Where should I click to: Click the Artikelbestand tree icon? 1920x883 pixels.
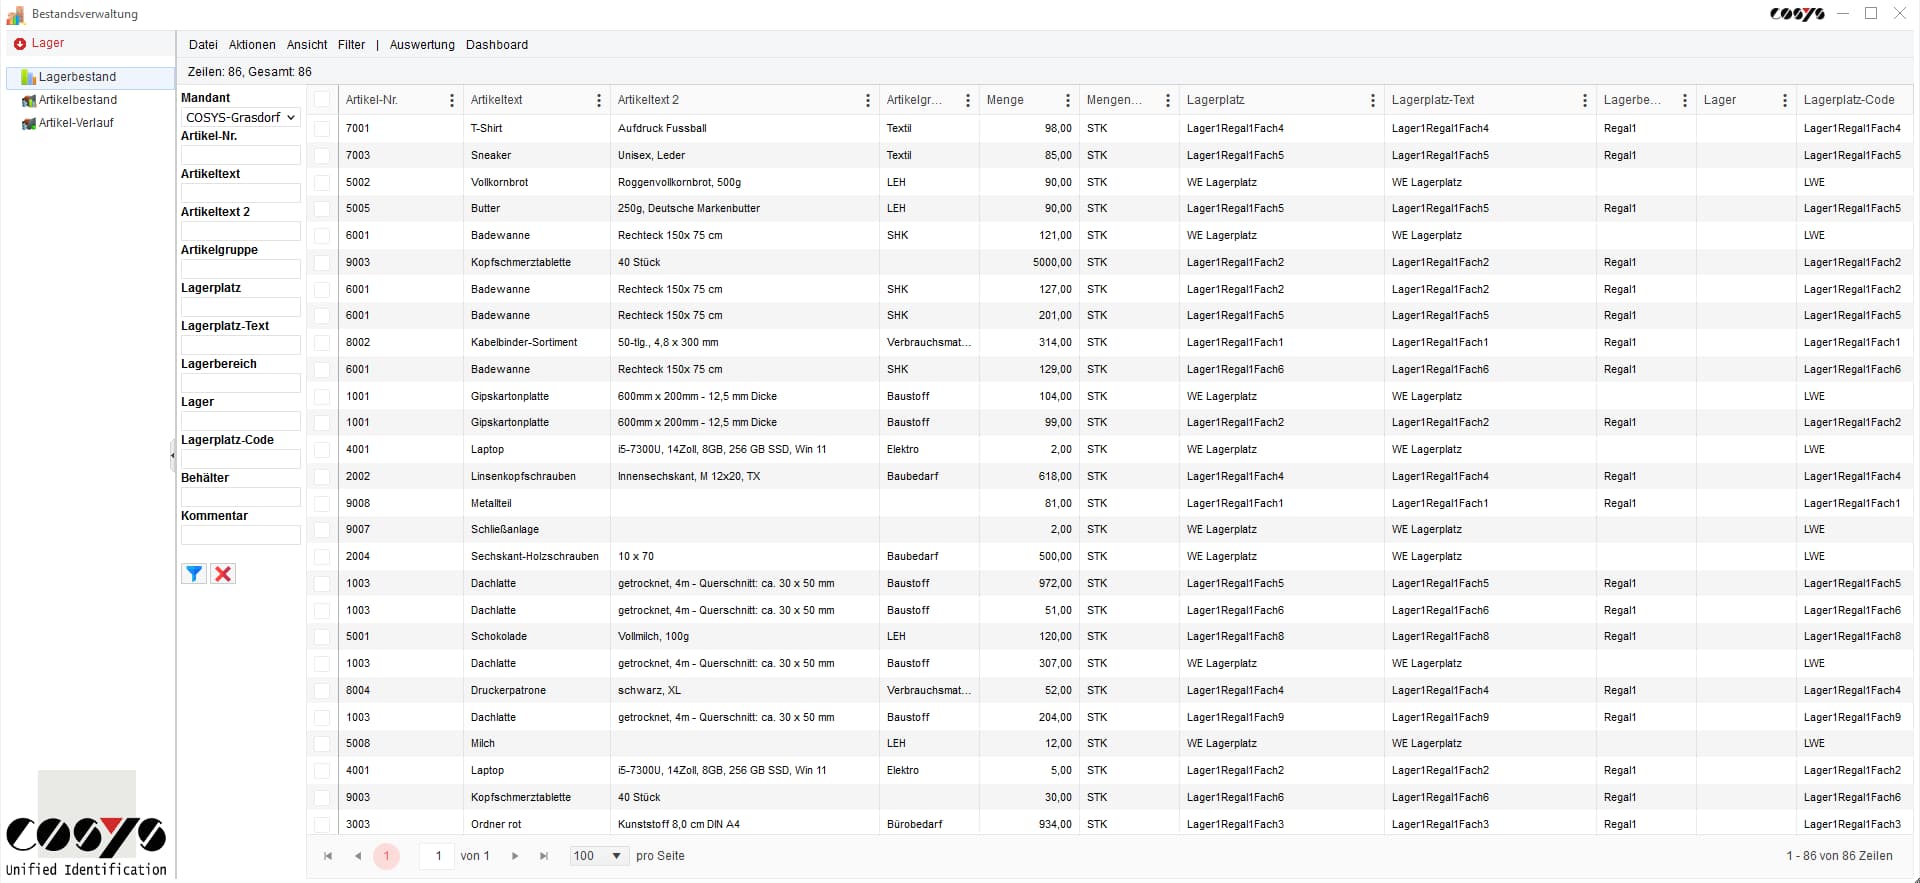point(28,100)
